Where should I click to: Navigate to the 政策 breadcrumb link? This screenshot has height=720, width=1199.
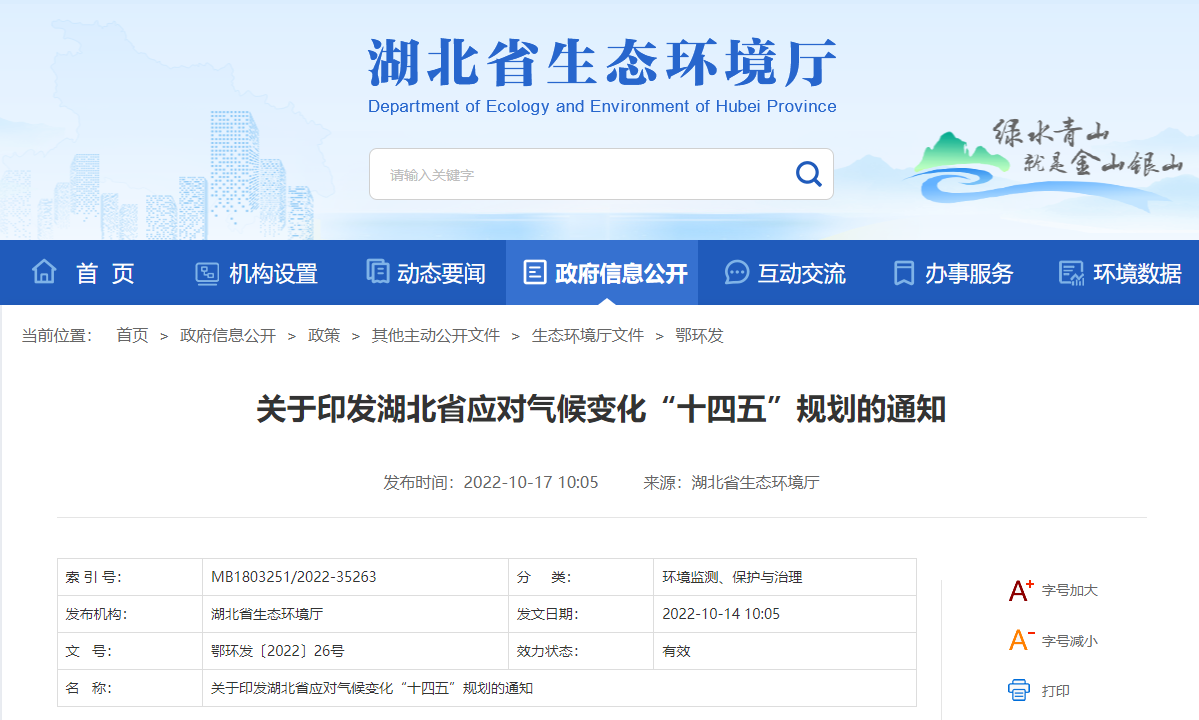click(324, 336)
